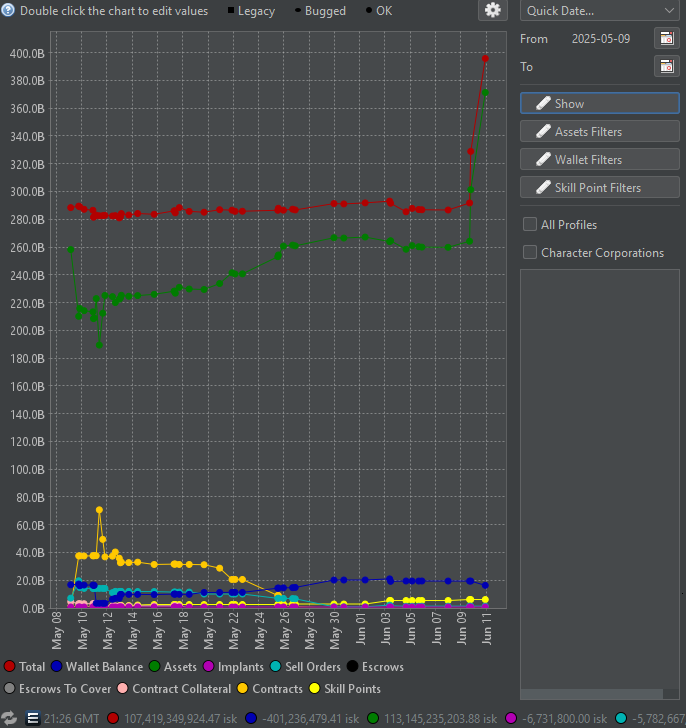
Task: Click the status bar total value 107,419,349,924.47 isk
Action: [x=181, y=719]
